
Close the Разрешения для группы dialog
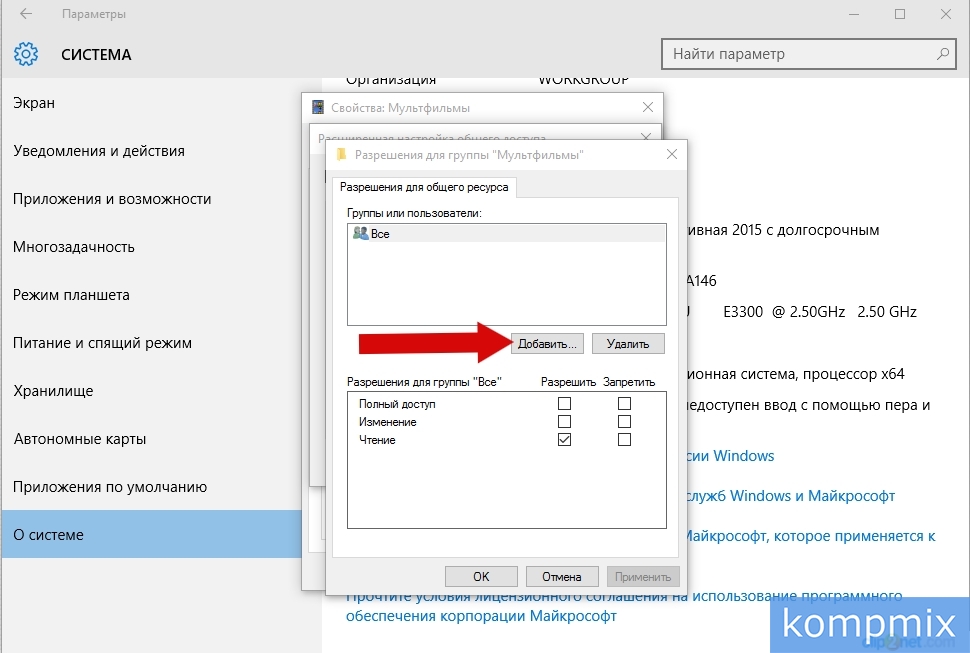pyautogui.click(x=672, y=155)
